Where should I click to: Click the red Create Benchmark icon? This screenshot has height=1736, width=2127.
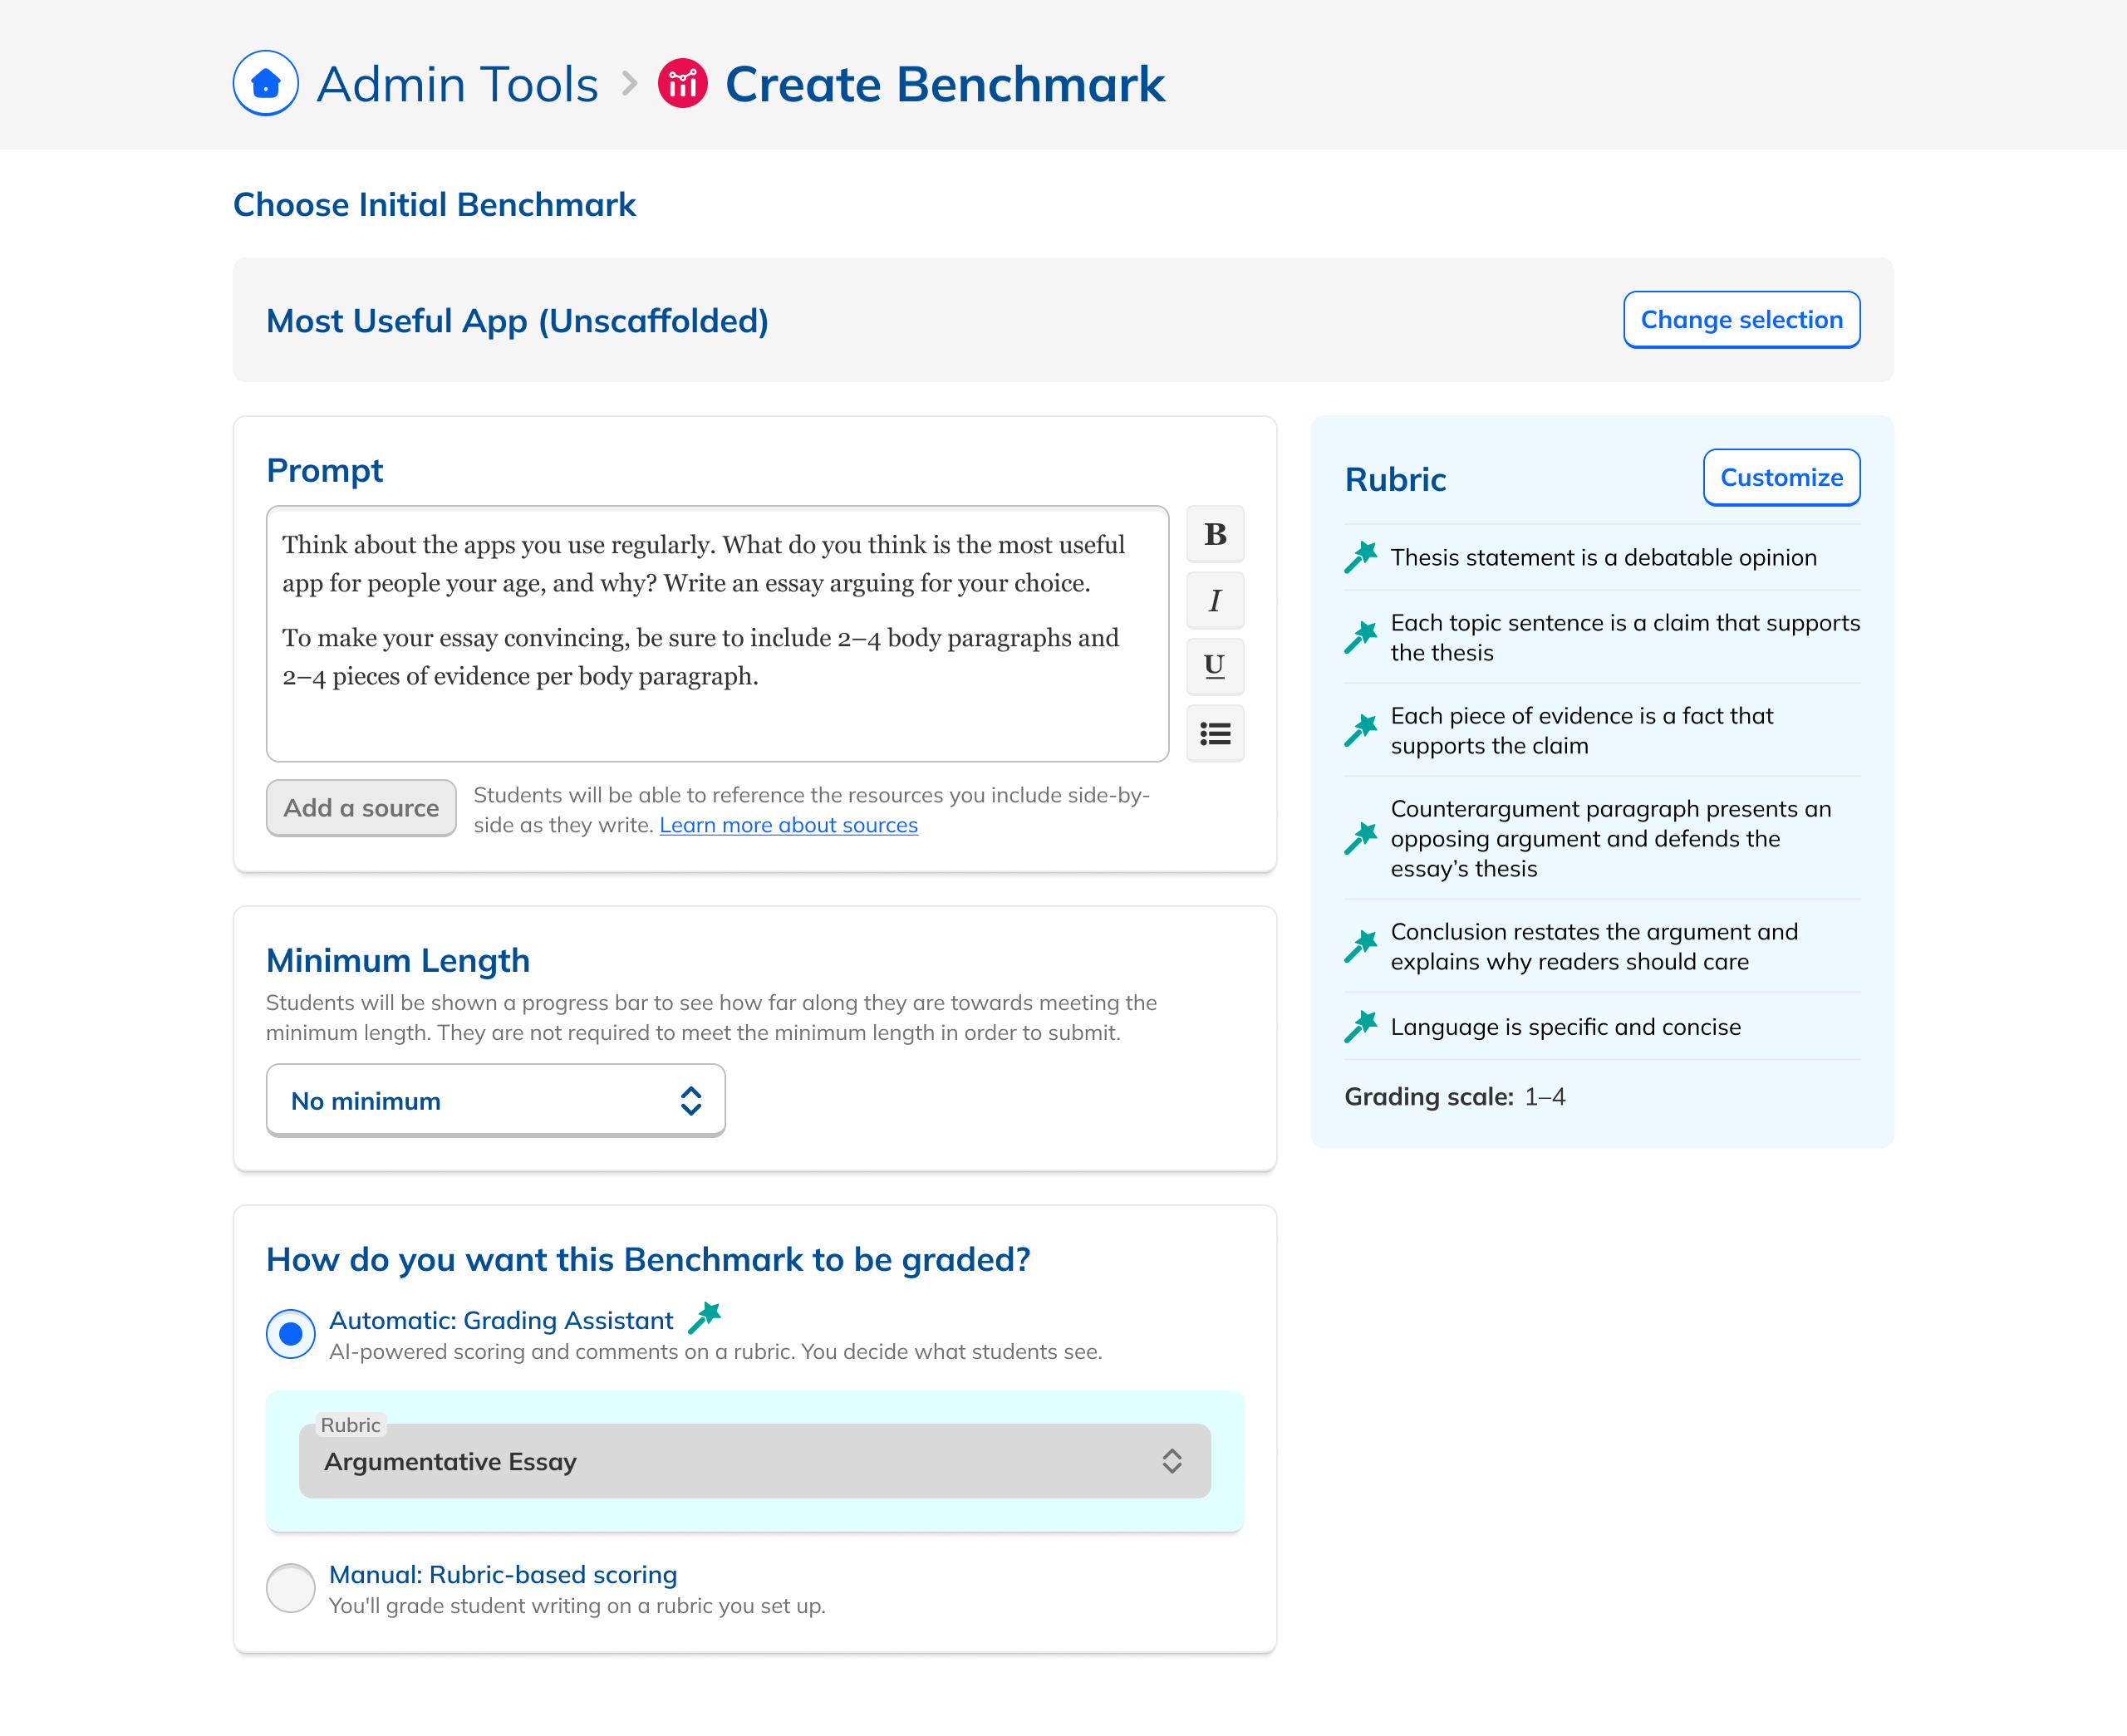682,83
